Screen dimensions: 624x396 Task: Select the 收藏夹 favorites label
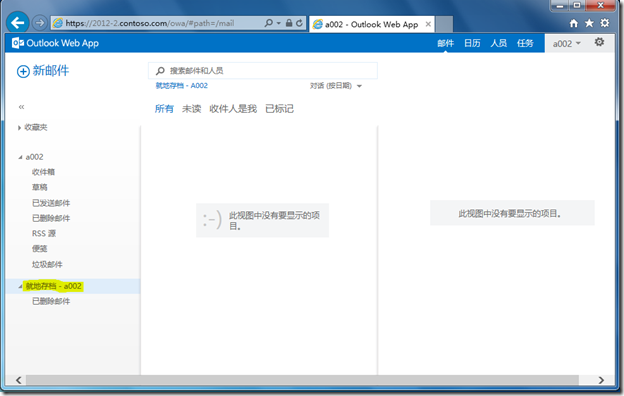(36, 127)
